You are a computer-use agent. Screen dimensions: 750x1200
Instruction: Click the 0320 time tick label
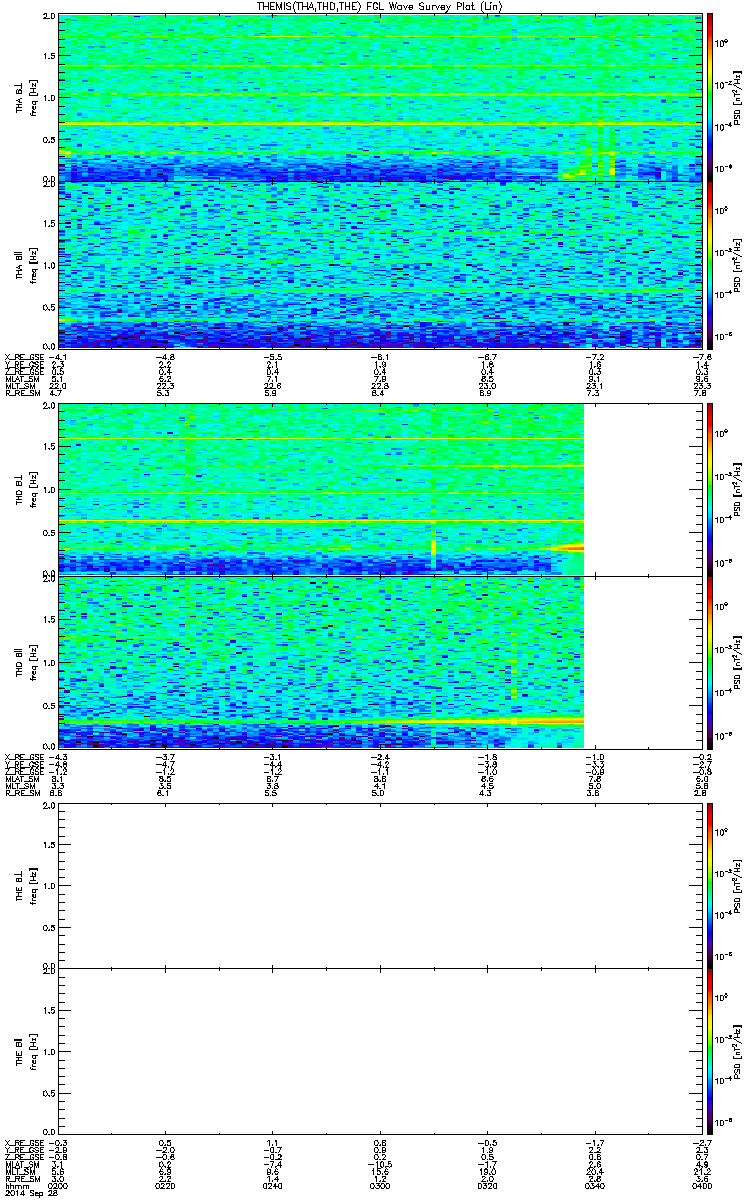click(x=487, y=1186)
